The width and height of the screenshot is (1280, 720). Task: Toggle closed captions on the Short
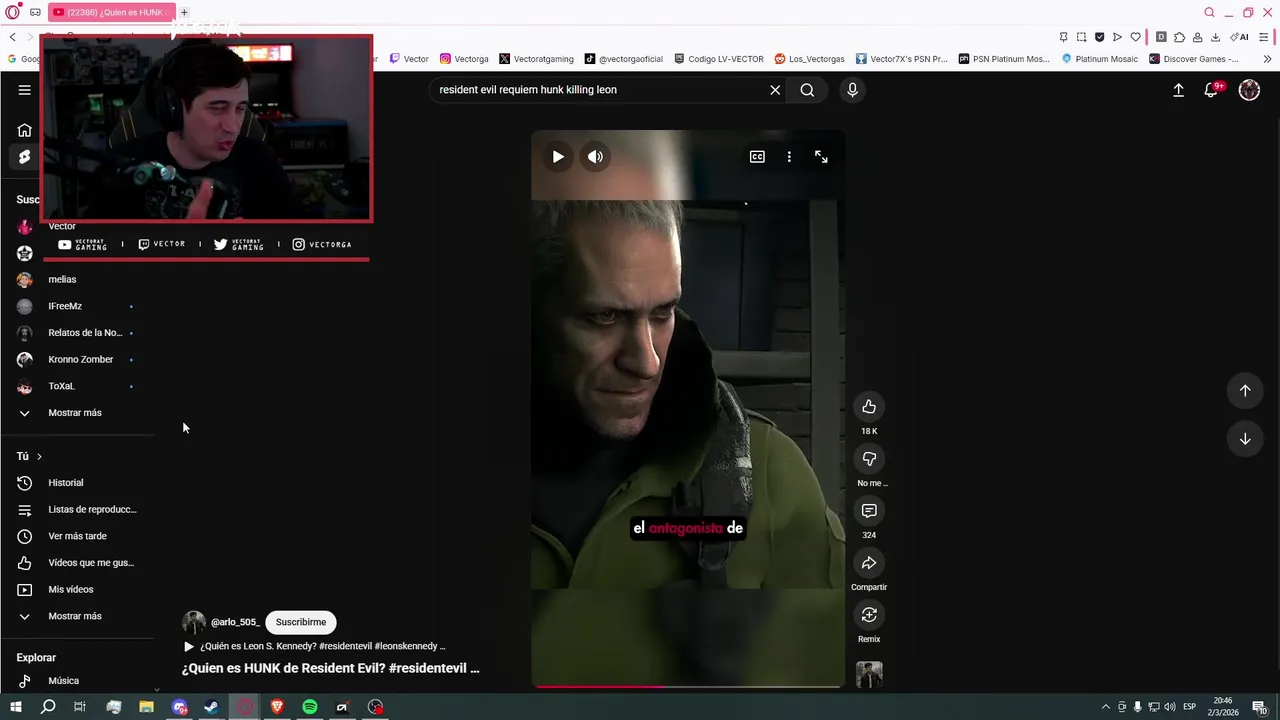[x=757, y=157]
